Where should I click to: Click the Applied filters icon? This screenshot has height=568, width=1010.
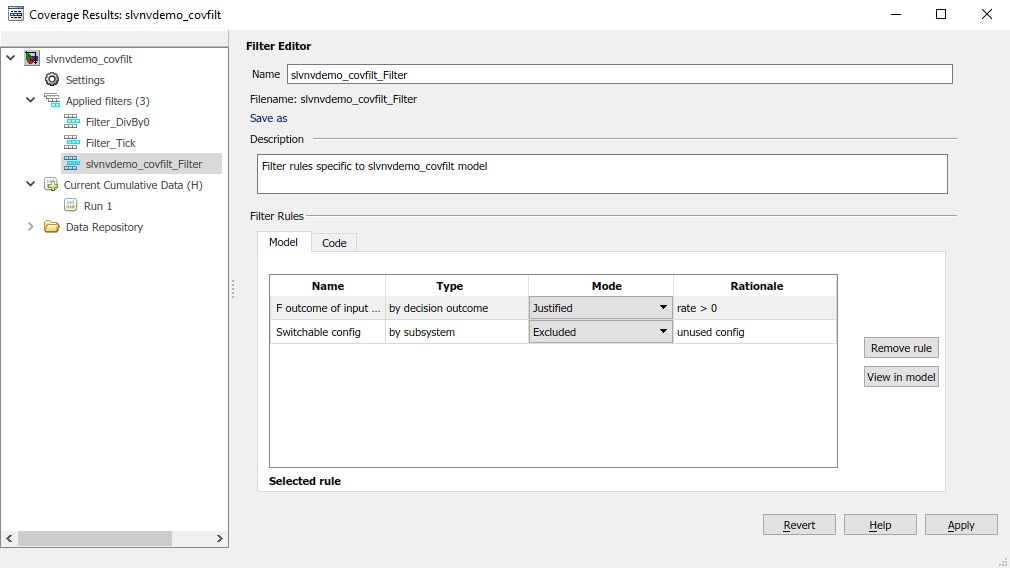pos(52,101)
